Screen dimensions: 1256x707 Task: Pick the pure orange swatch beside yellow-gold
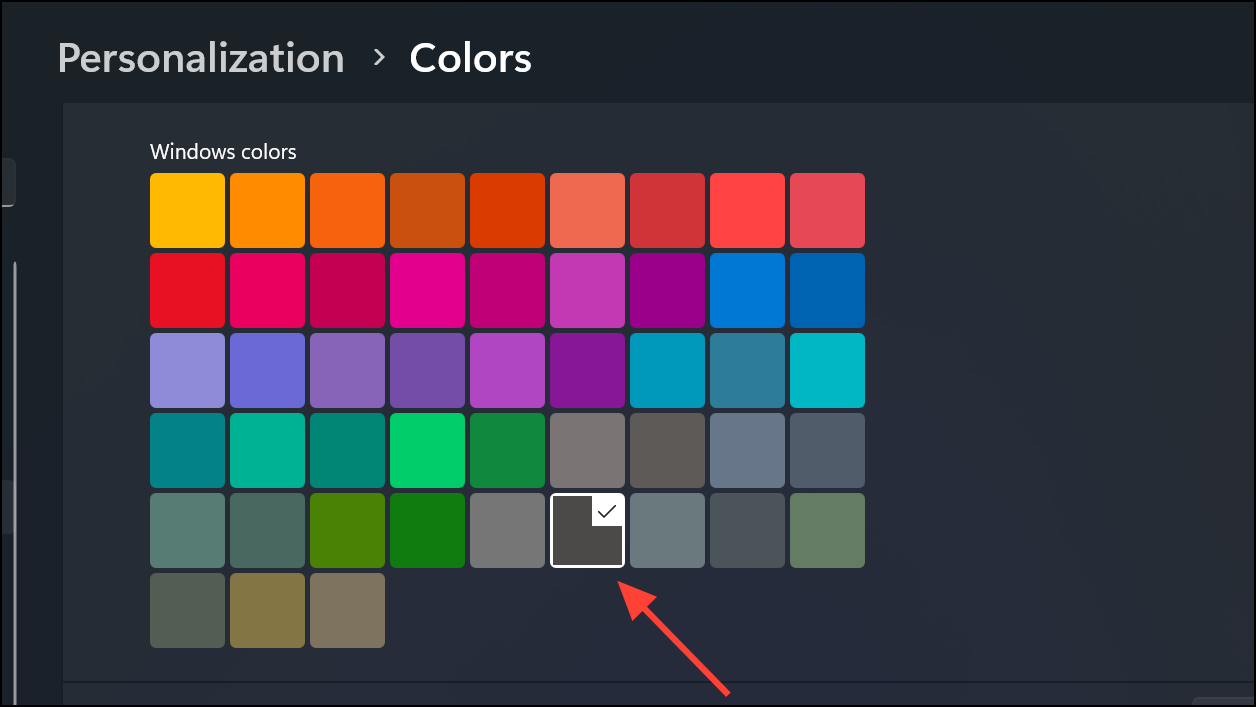coord(267,210)
